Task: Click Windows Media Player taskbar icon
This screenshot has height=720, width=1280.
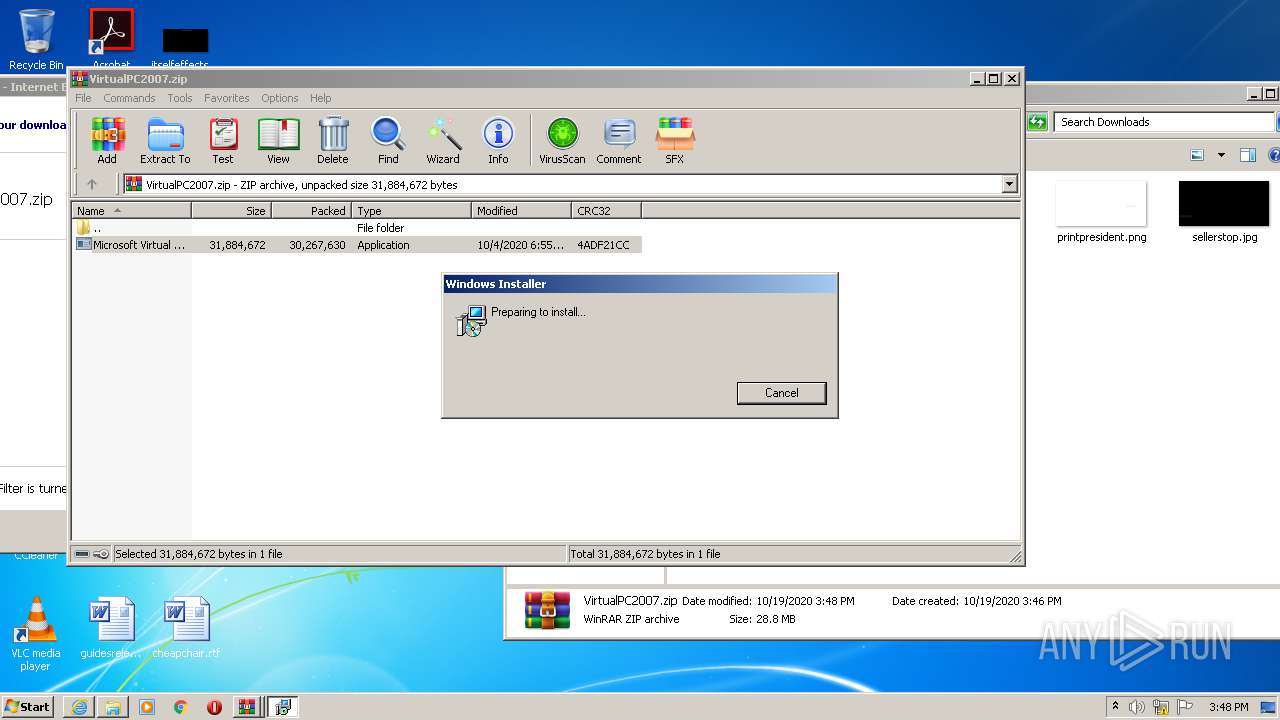Action: pos(147,707)
